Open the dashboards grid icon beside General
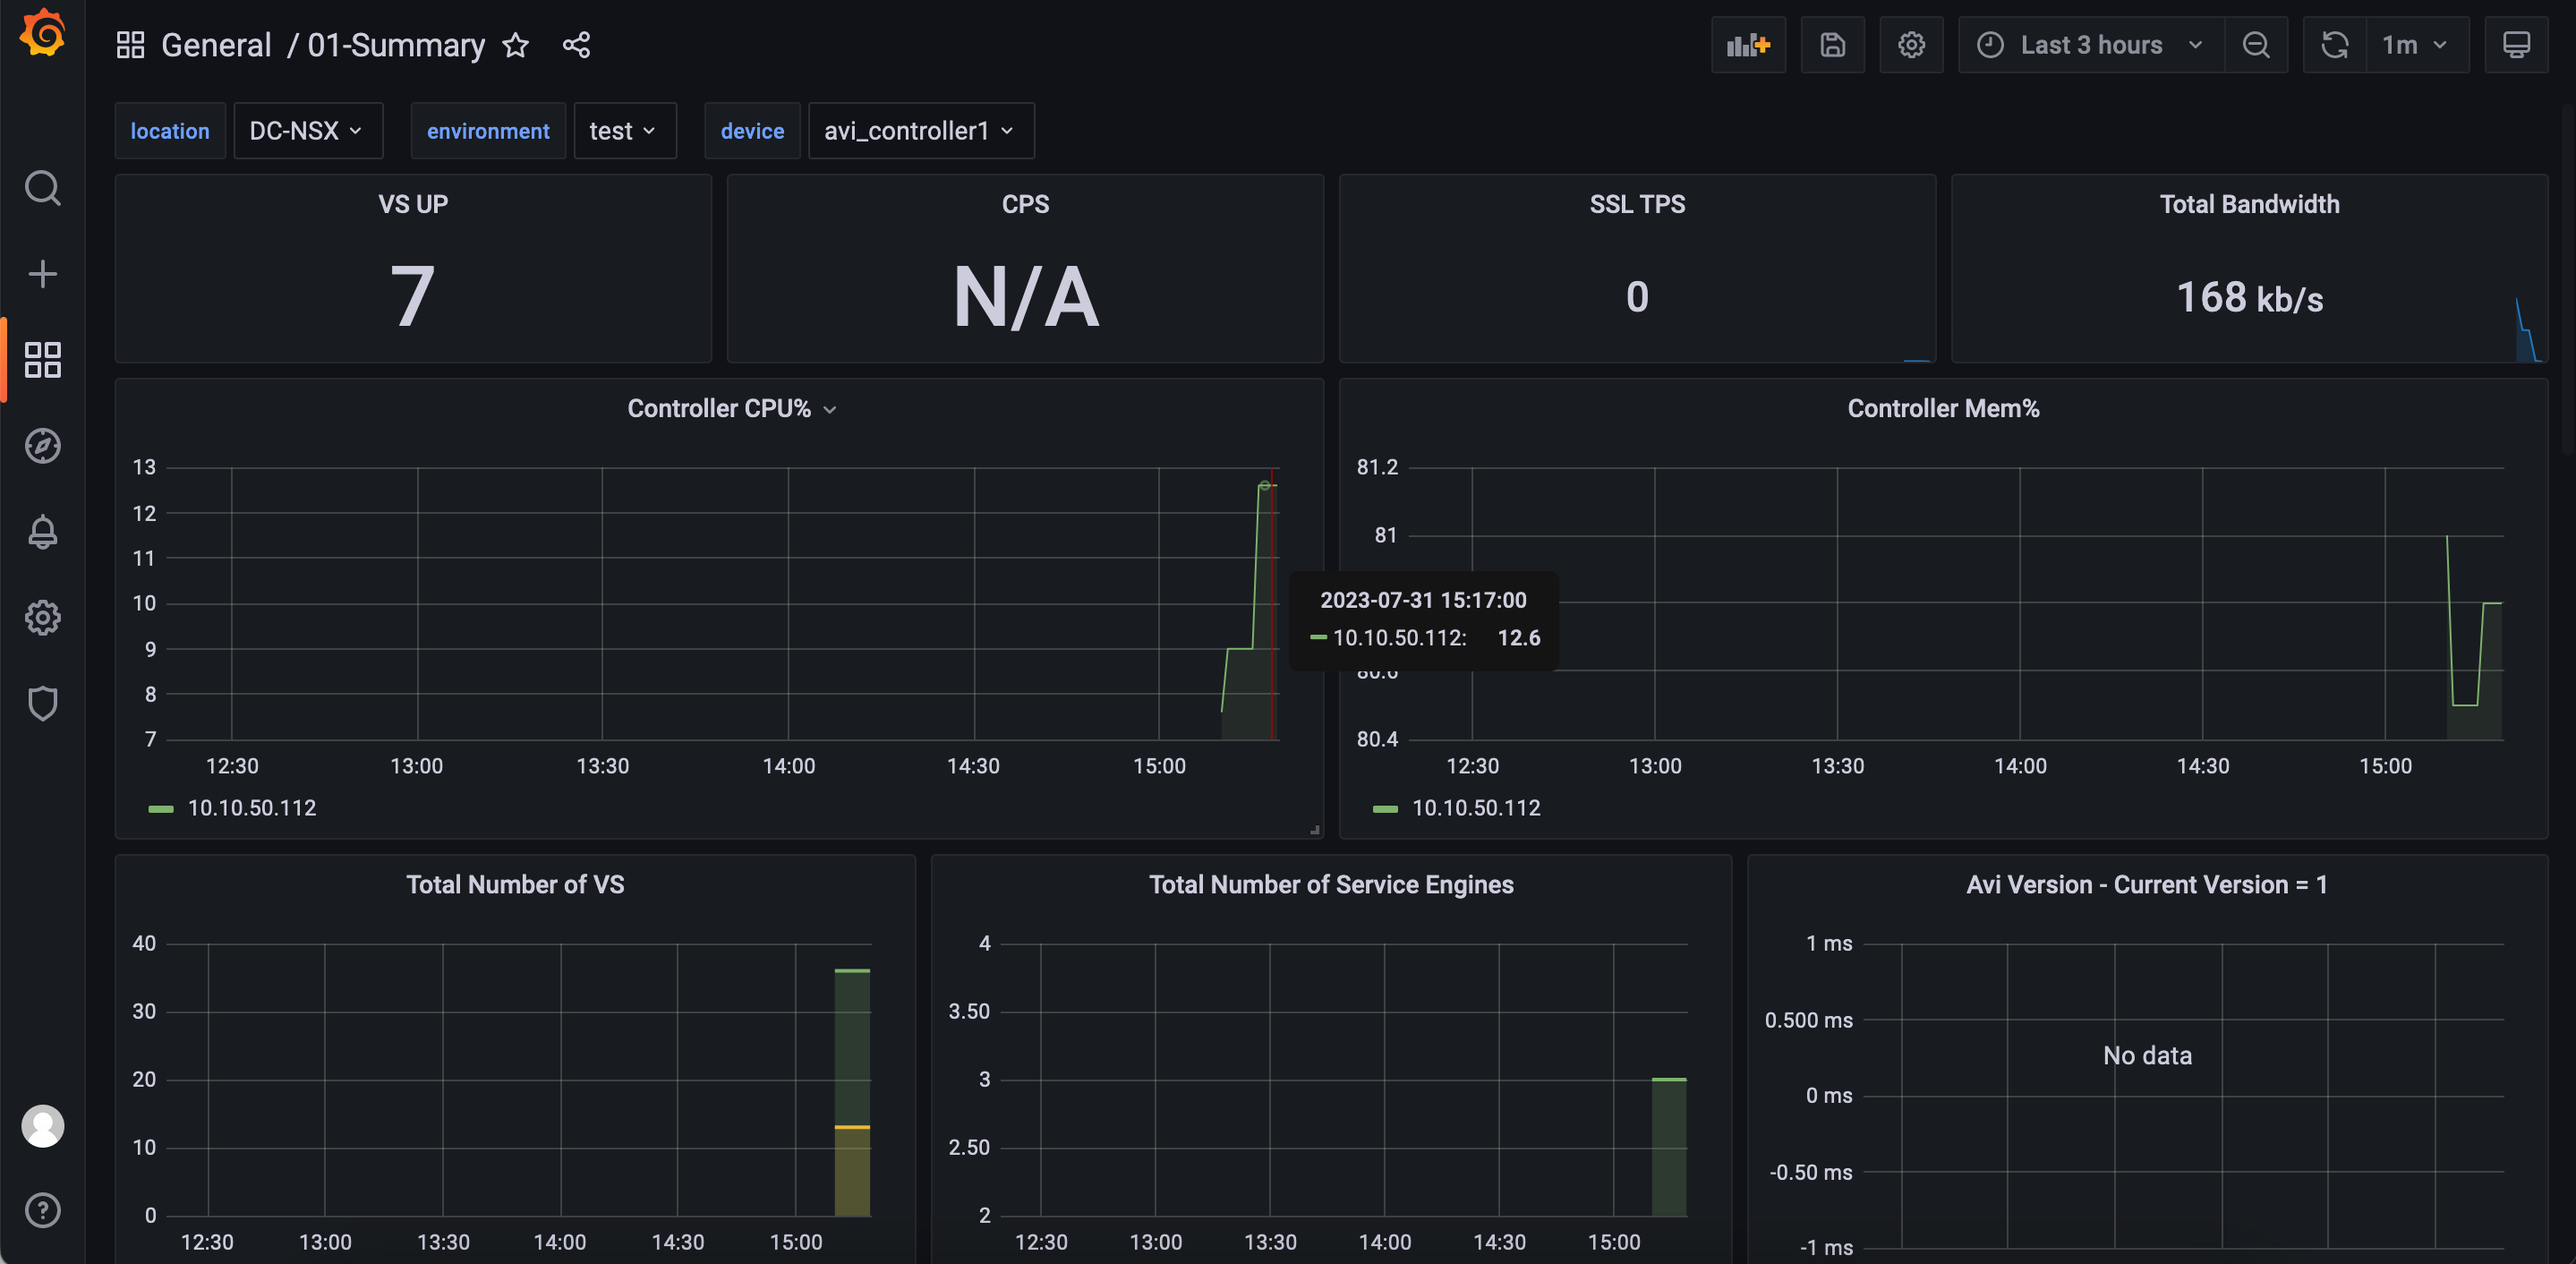The image size is (2576, 1264). (130, 45)
